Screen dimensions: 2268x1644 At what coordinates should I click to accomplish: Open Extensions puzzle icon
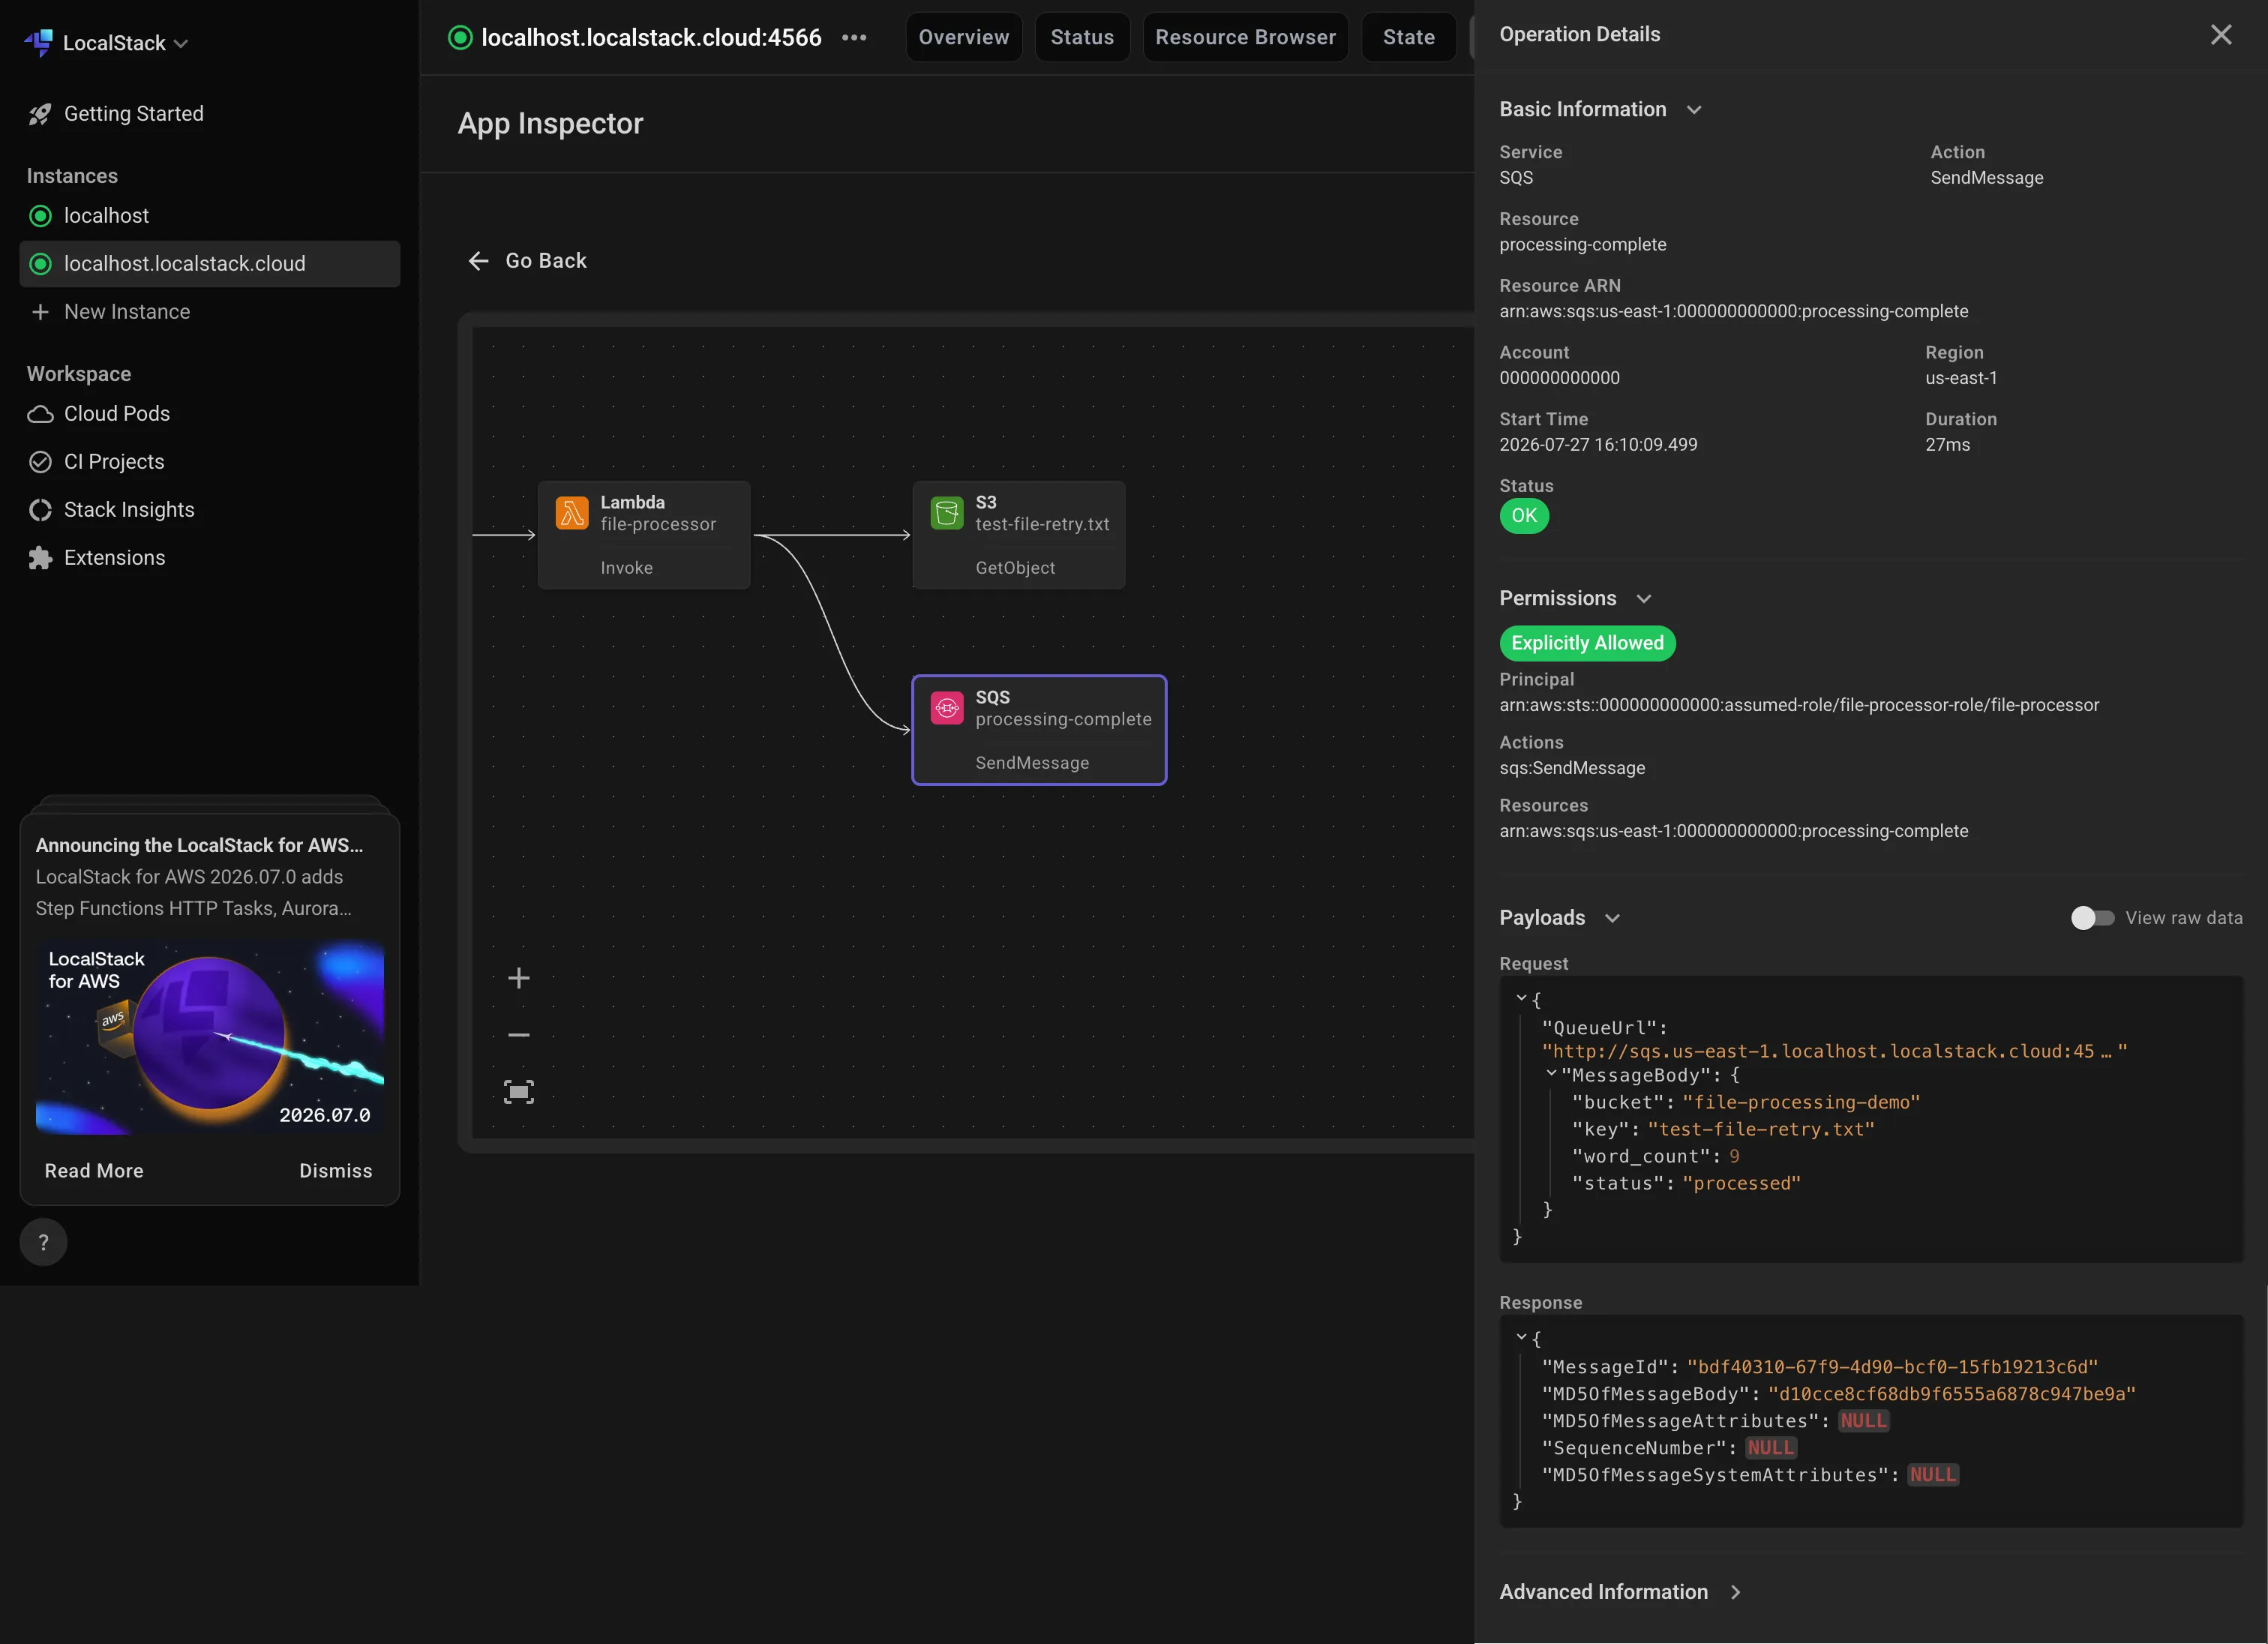point(40,558)
